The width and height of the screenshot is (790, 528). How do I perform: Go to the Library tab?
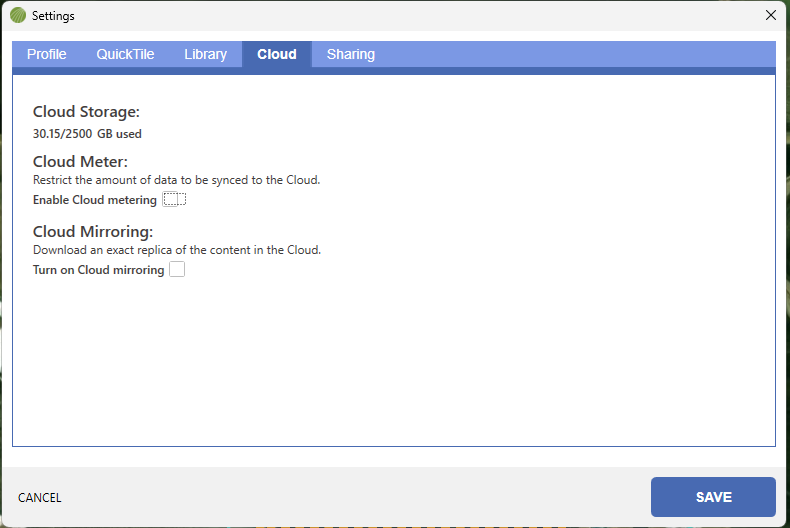[x=205, y=54]
